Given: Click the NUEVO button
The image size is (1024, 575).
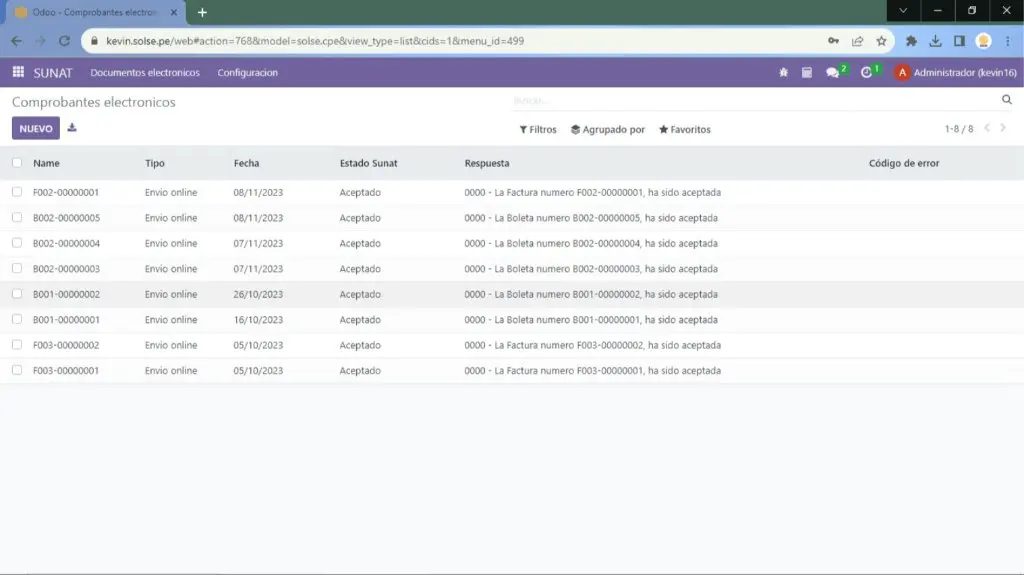Looking at the screenshot, I should 36,129.
